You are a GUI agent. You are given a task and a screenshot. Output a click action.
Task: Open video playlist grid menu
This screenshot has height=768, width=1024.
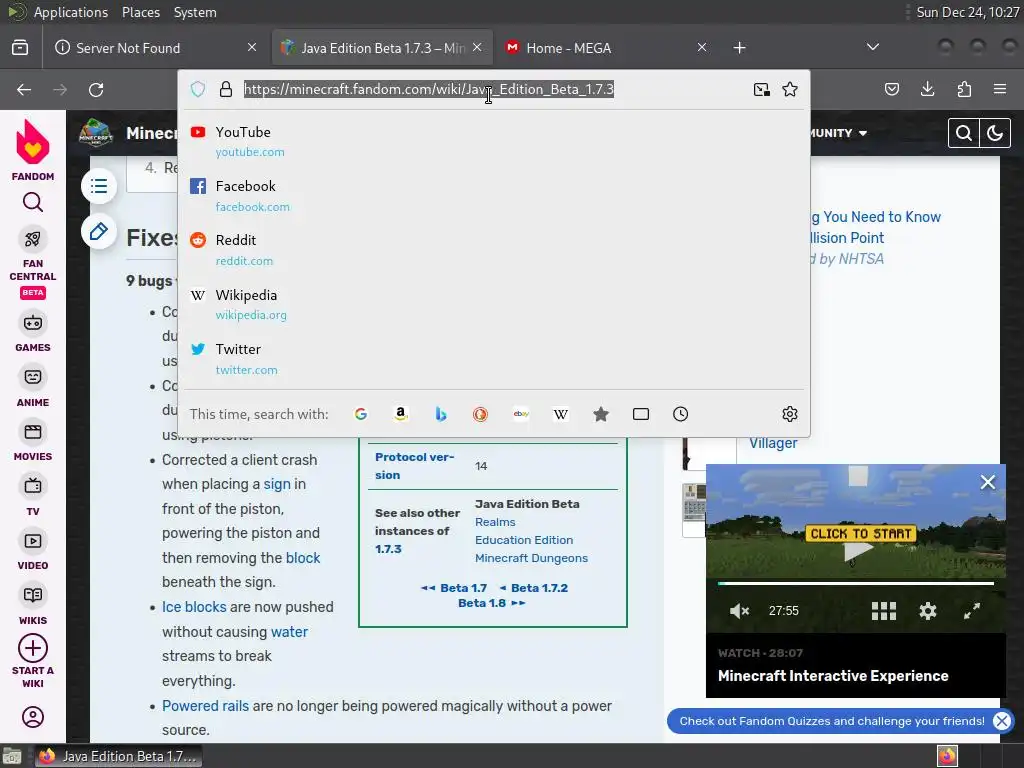coord(884,611)
